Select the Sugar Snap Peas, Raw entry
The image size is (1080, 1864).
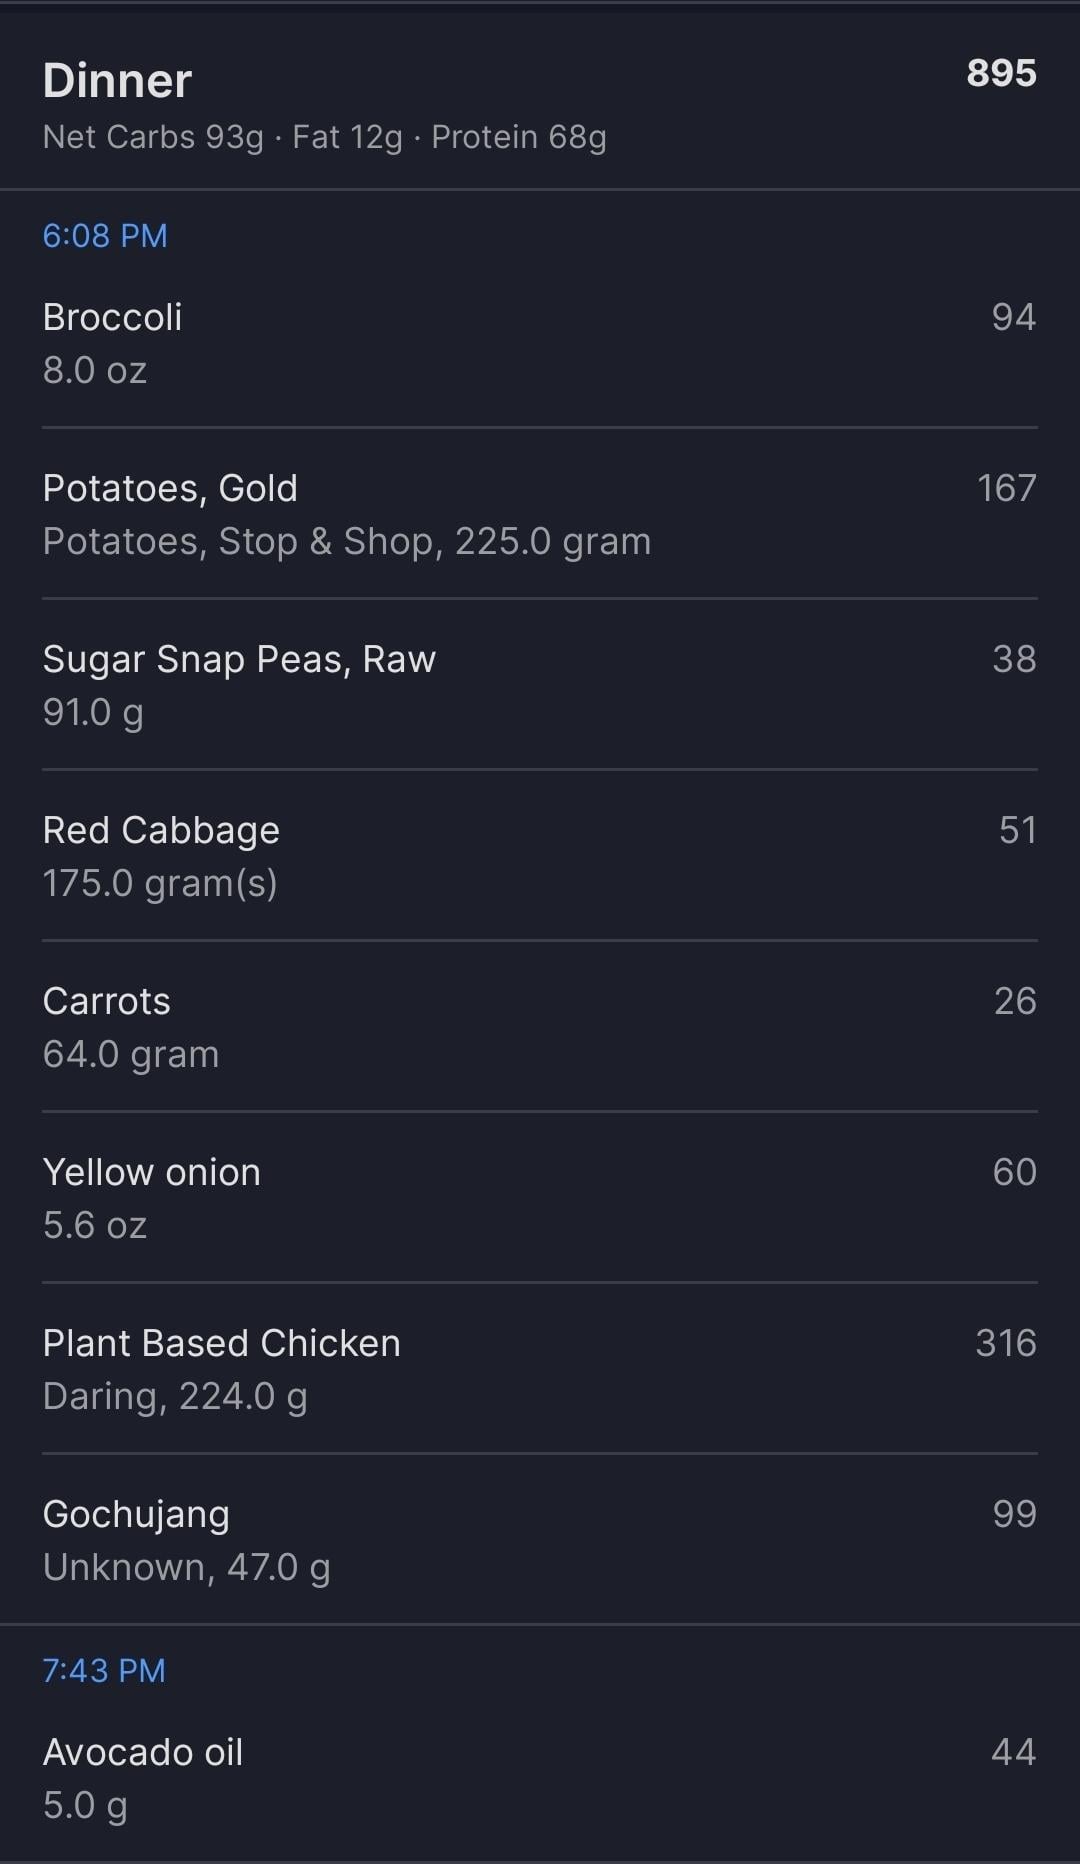coord(239,660)
